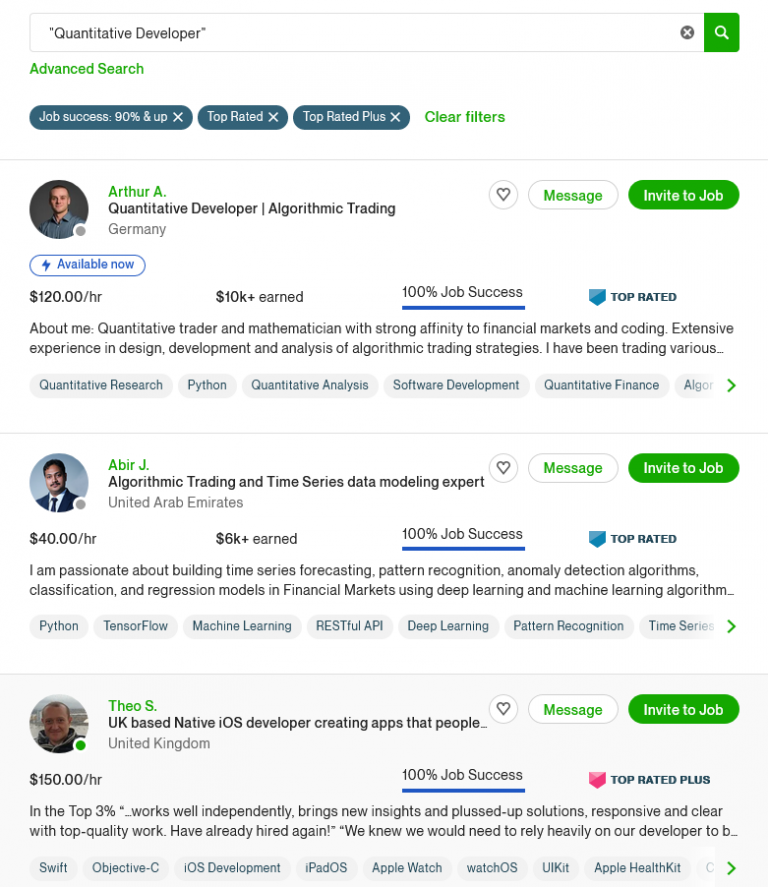Screen dimensions: 768x887
Task: Message Arthur A.
Action: click(572, 195)
